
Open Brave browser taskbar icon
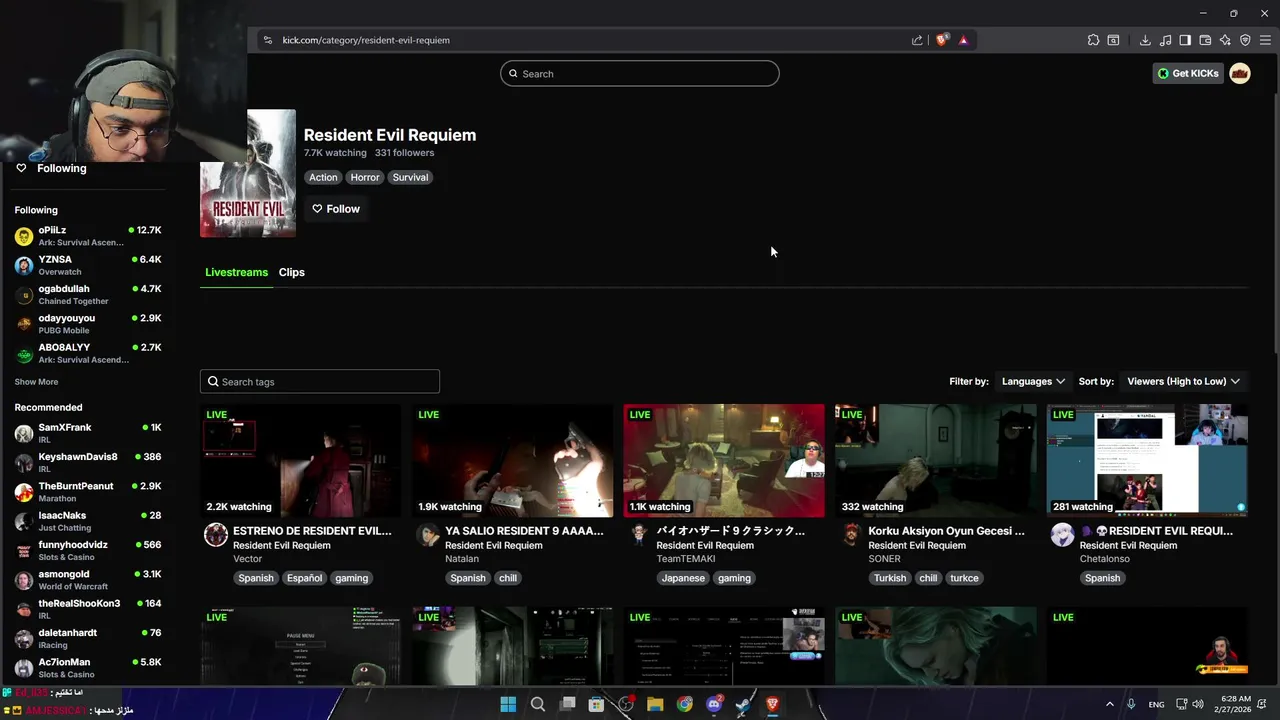[x=772, y=704]
